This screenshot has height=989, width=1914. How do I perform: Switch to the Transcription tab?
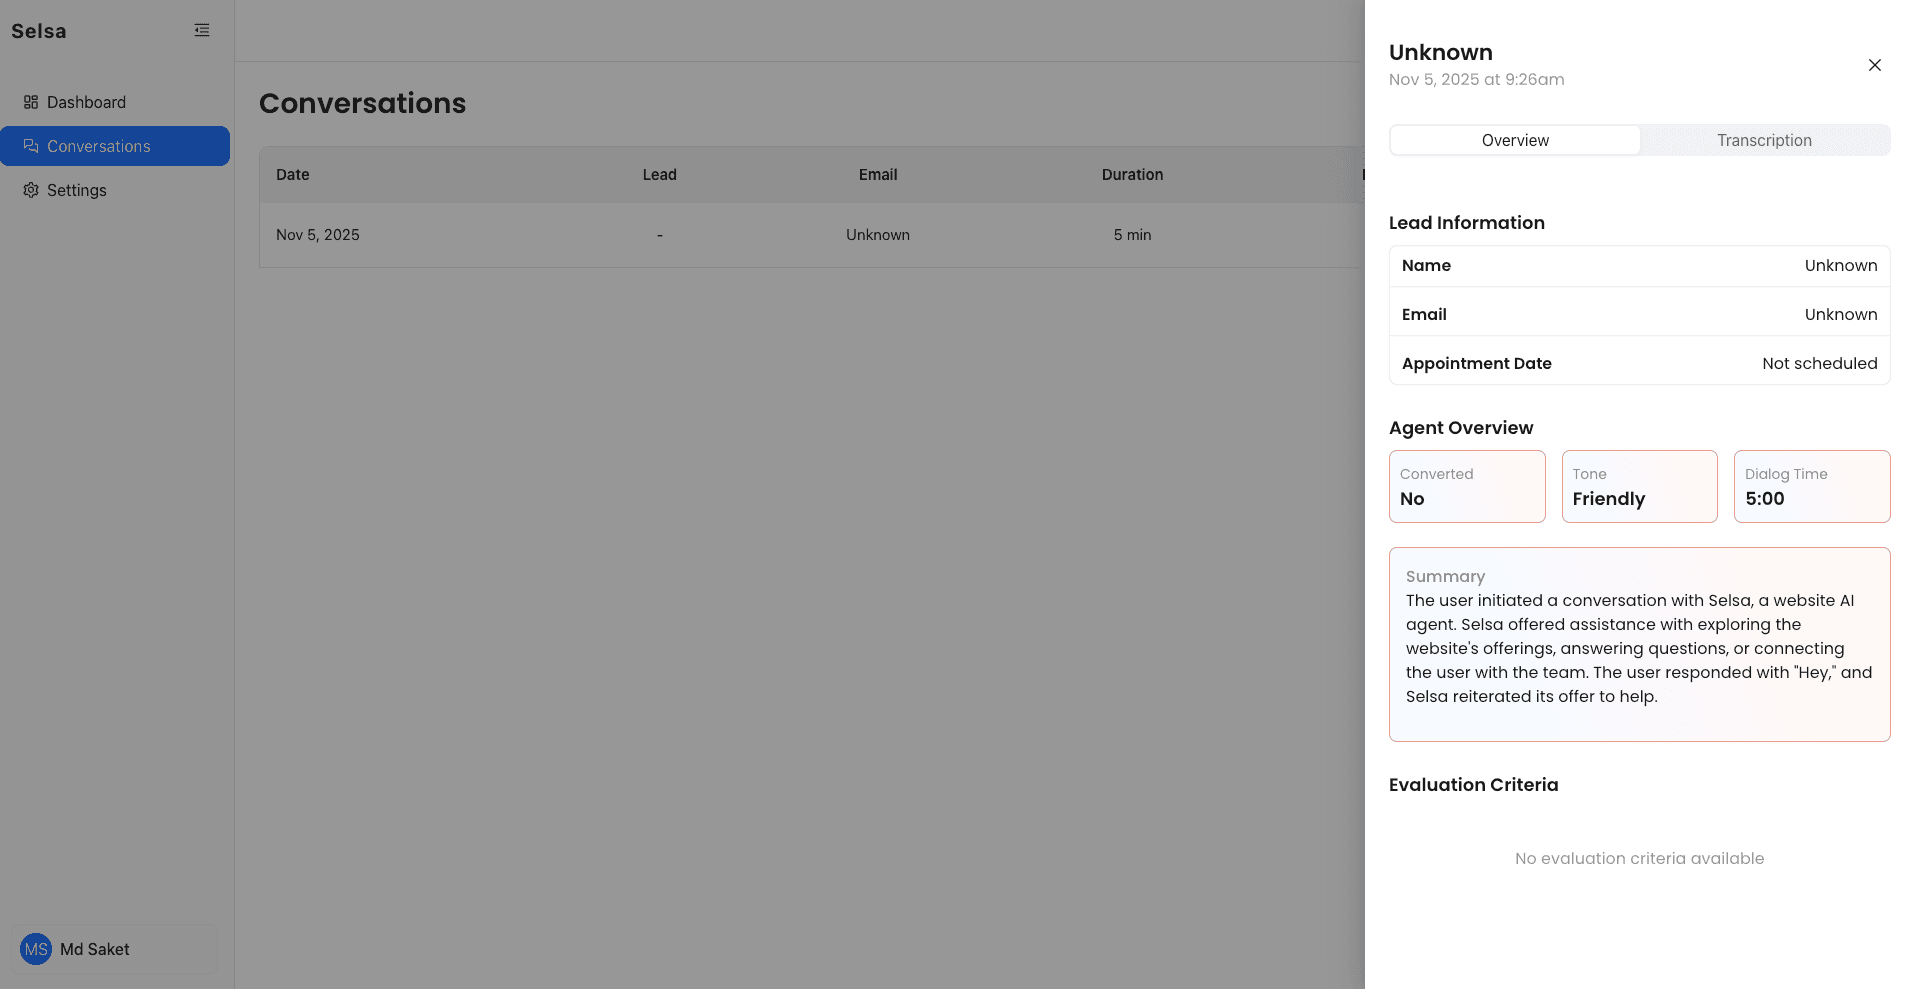1764,140
